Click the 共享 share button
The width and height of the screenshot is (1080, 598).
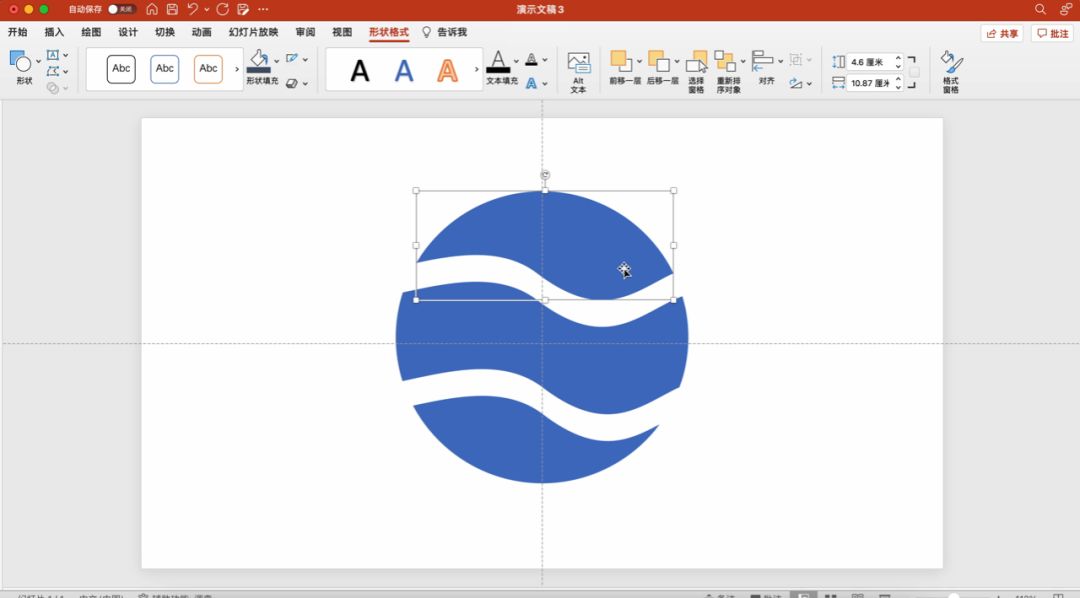(x=1001, y=33)
